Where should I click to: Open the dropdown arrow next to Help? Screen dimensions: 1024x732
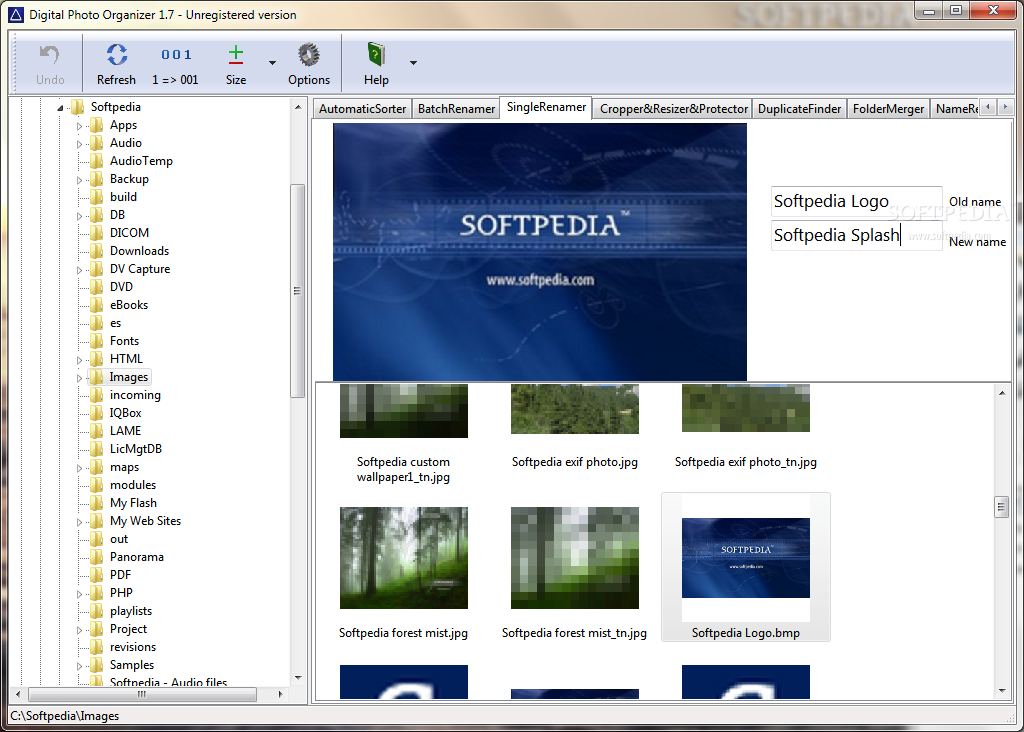(x=413, y=63)
